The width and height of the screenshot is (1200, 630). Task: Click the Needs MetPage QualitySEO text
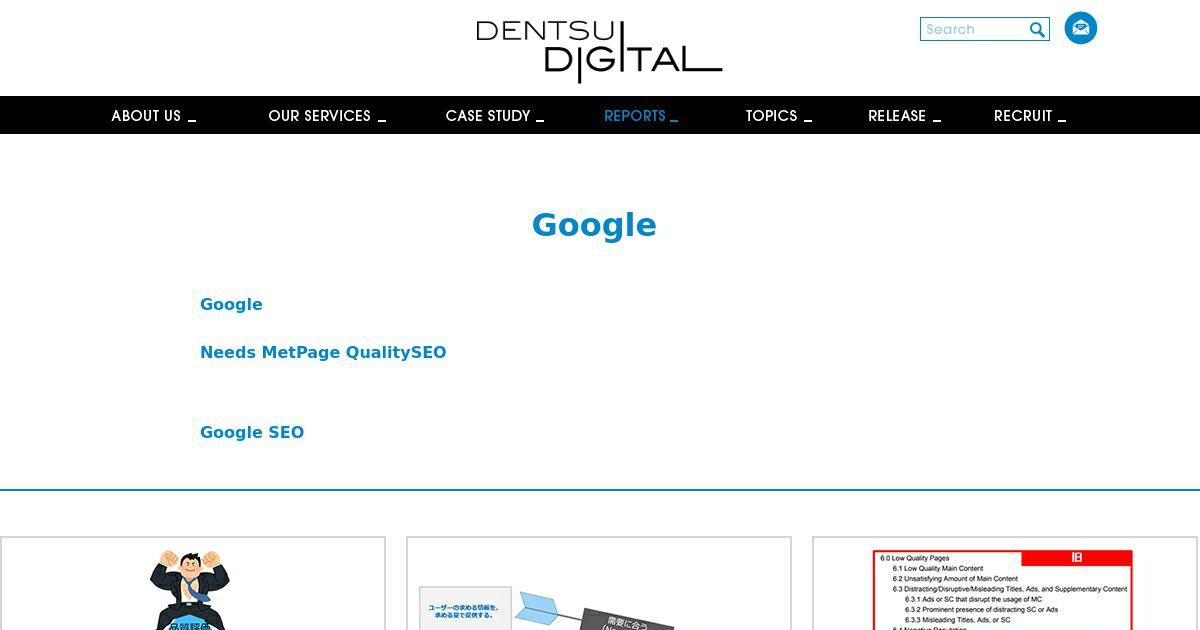coord(323,352)
